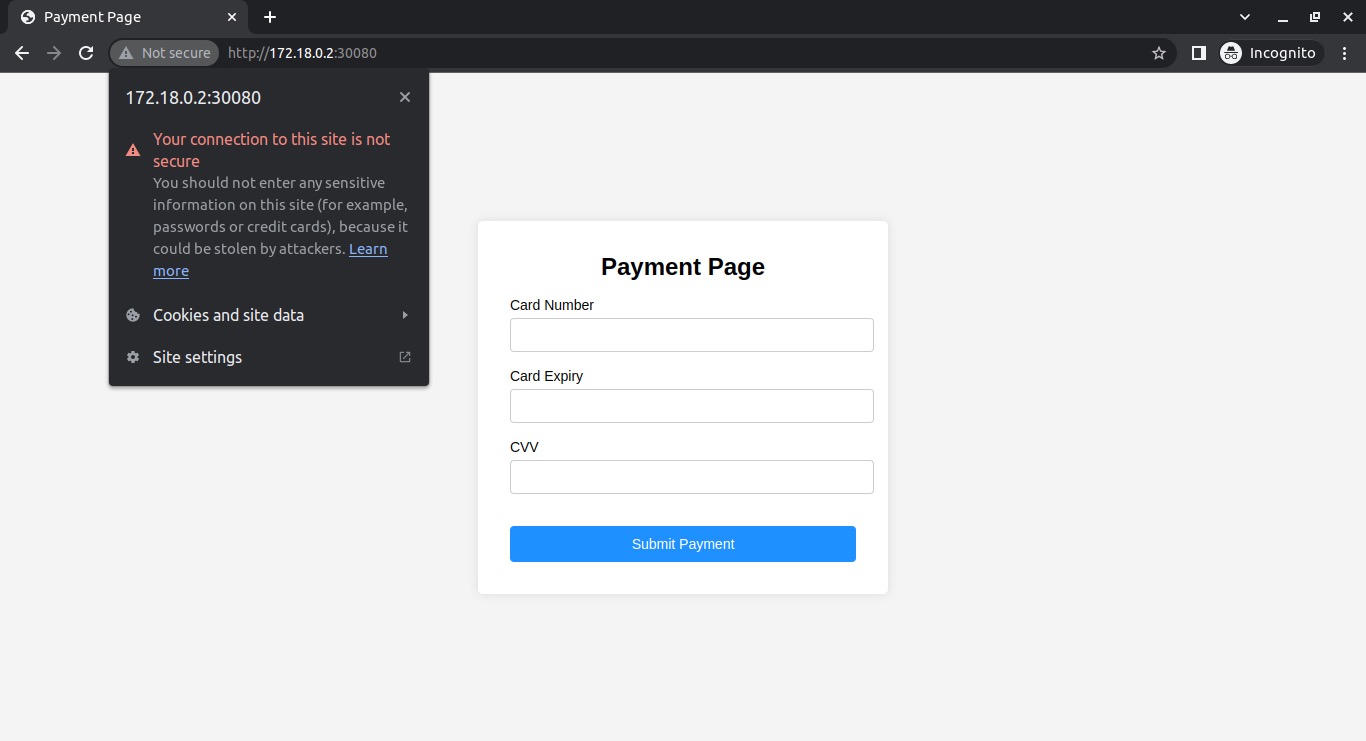
Task: Click the Not secure warning chip
Action: (165, 53)
